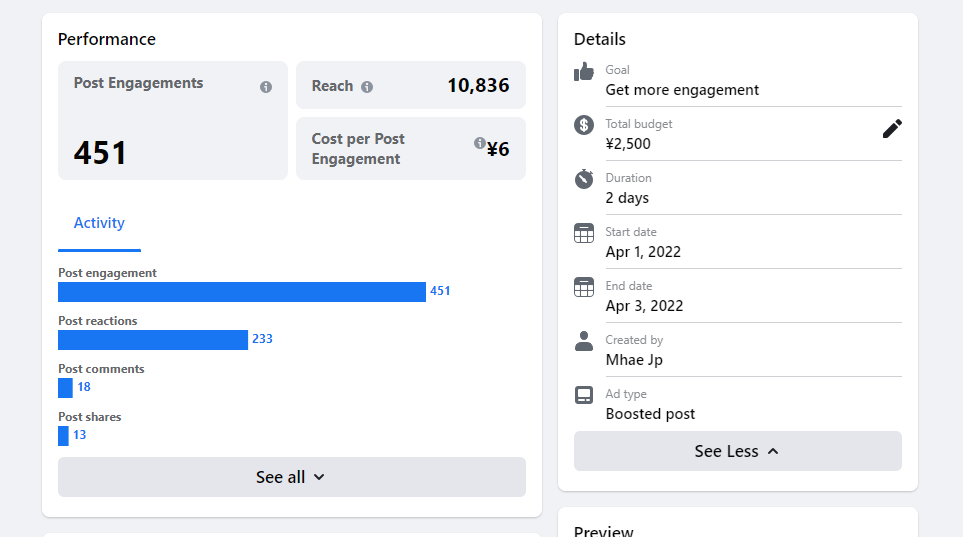The width and height of the screenshot is (963, 537).
Task: Click the Ad type device icon
Action: point(584,395)
